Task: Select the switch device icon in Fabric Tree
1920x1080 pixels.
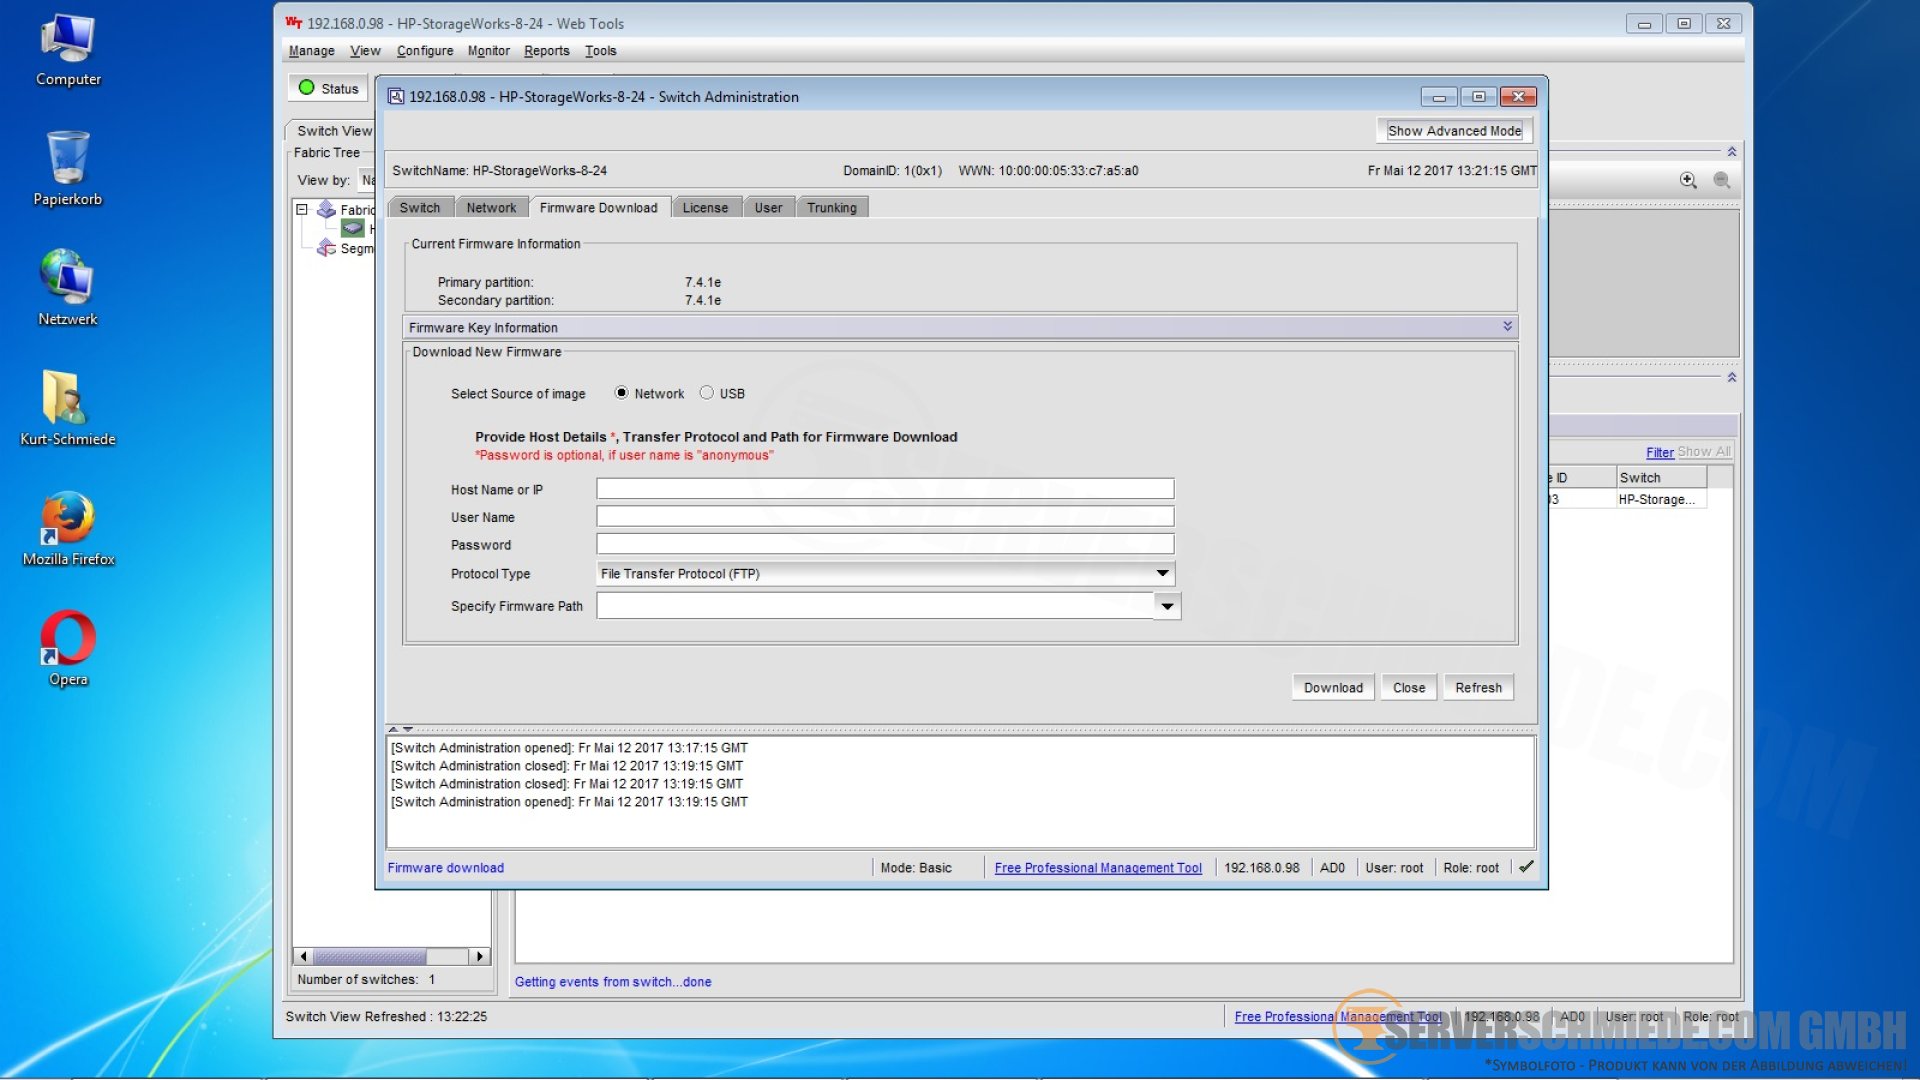Action: (x=352, y=229)
